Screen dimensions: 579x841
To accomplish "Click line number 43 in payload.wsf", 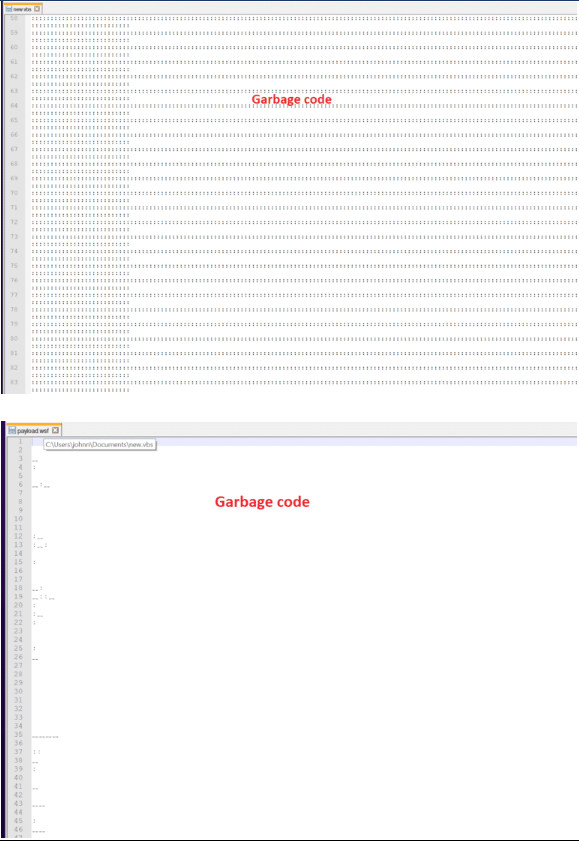I will pos(18,803).
